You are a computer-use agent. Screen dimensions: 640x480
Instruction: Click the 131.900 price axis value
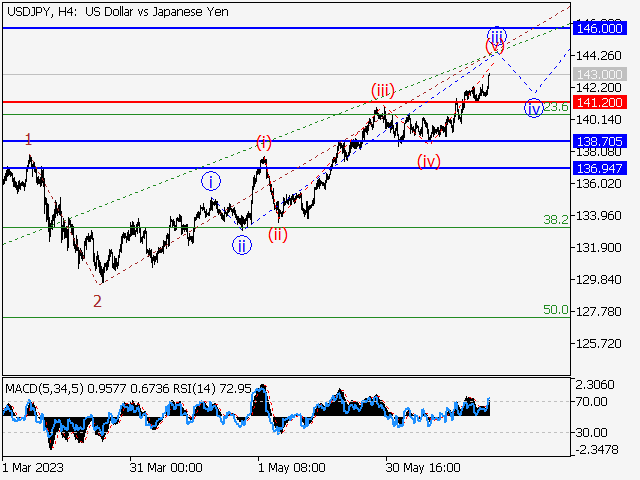pos(598,248)
